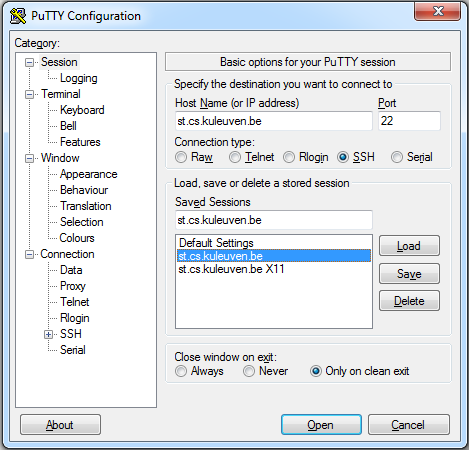Click the Port number field
The width and height of the screenshot is (469, 450).
409,121
